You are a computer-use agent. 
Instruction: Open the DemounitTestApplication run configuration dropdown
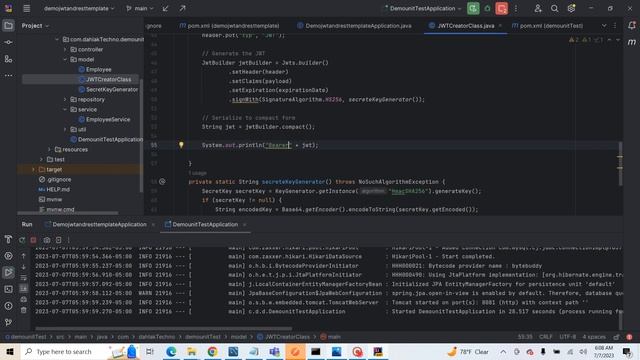click(423, 8)
